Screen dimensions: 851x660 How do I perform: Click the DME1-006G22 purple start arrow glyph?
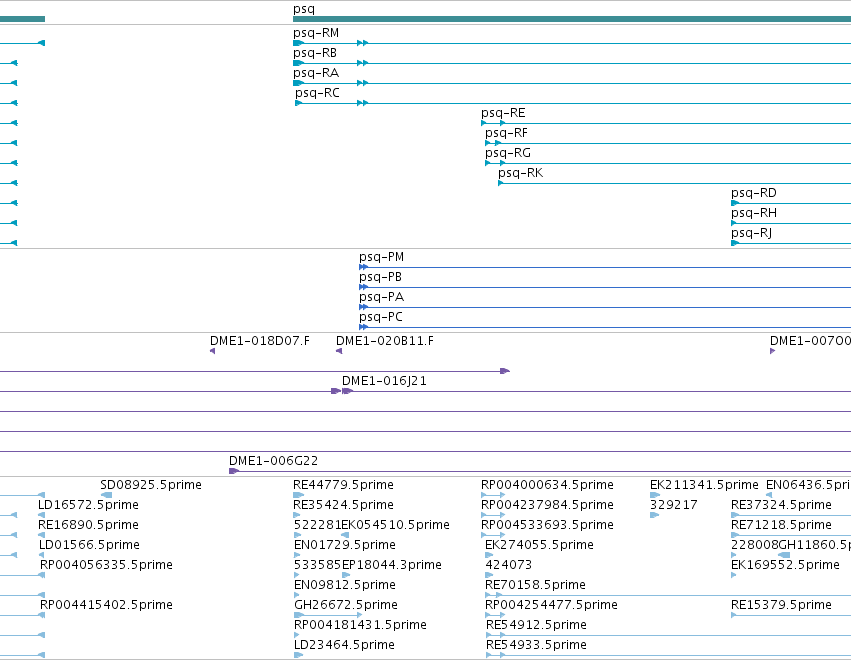point(234,471)
